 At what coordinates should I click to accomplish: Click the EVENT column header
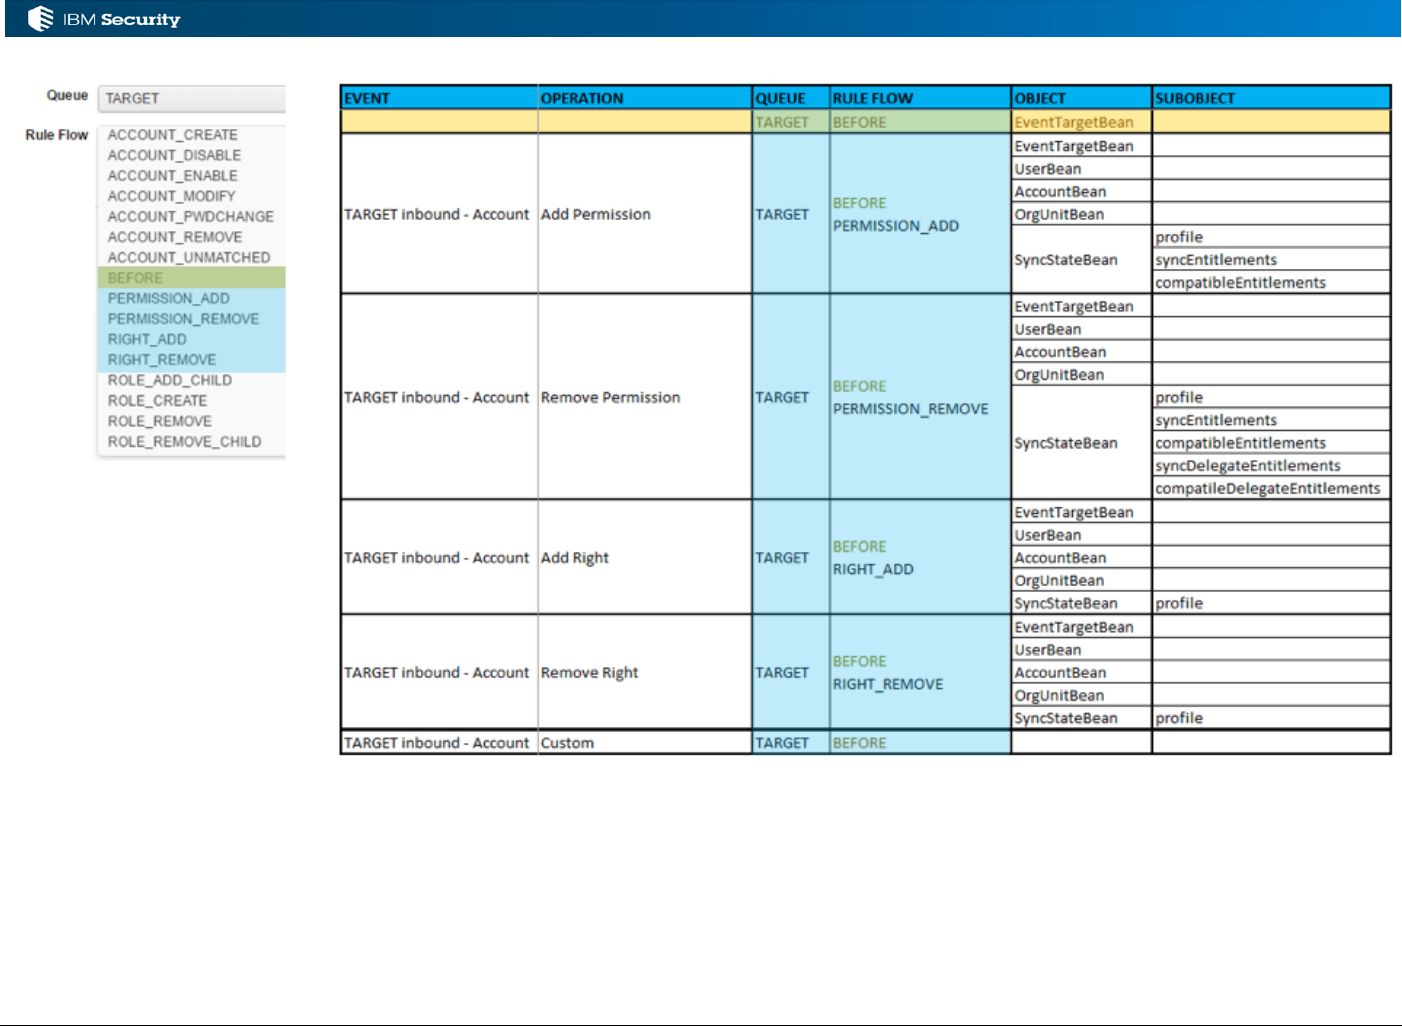[x=439, y=98]
